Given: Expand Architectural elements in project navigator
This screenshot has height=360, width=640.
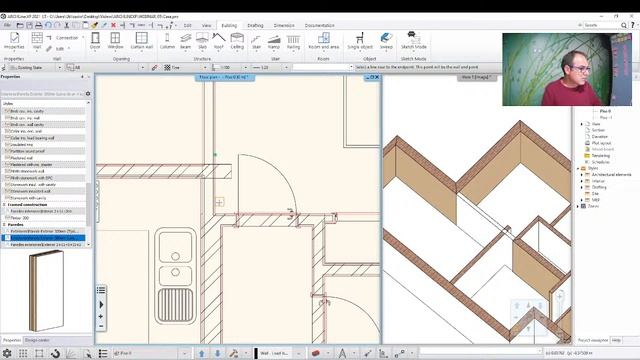Looking at the screenshot, I should pos(582,174).
